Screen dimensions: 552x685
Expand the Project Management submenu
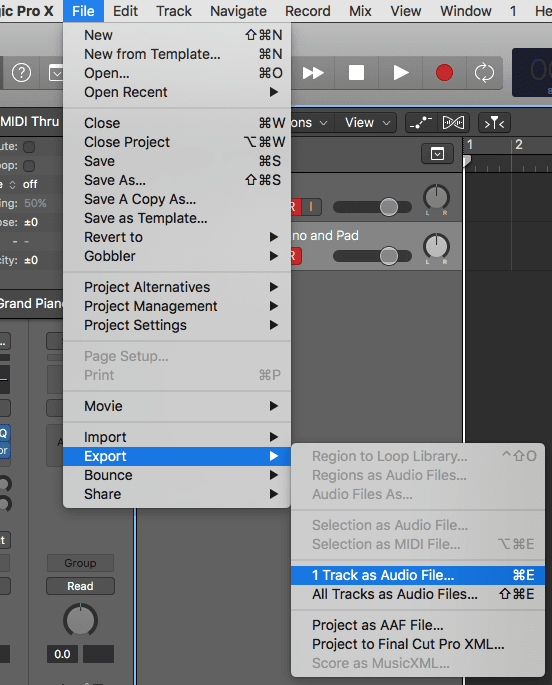(177, 306)
